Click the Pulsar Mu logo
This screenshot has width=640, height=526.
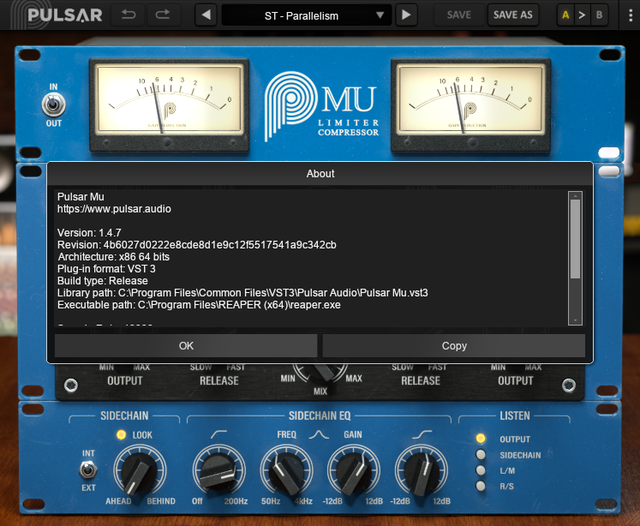pos(322,107)
